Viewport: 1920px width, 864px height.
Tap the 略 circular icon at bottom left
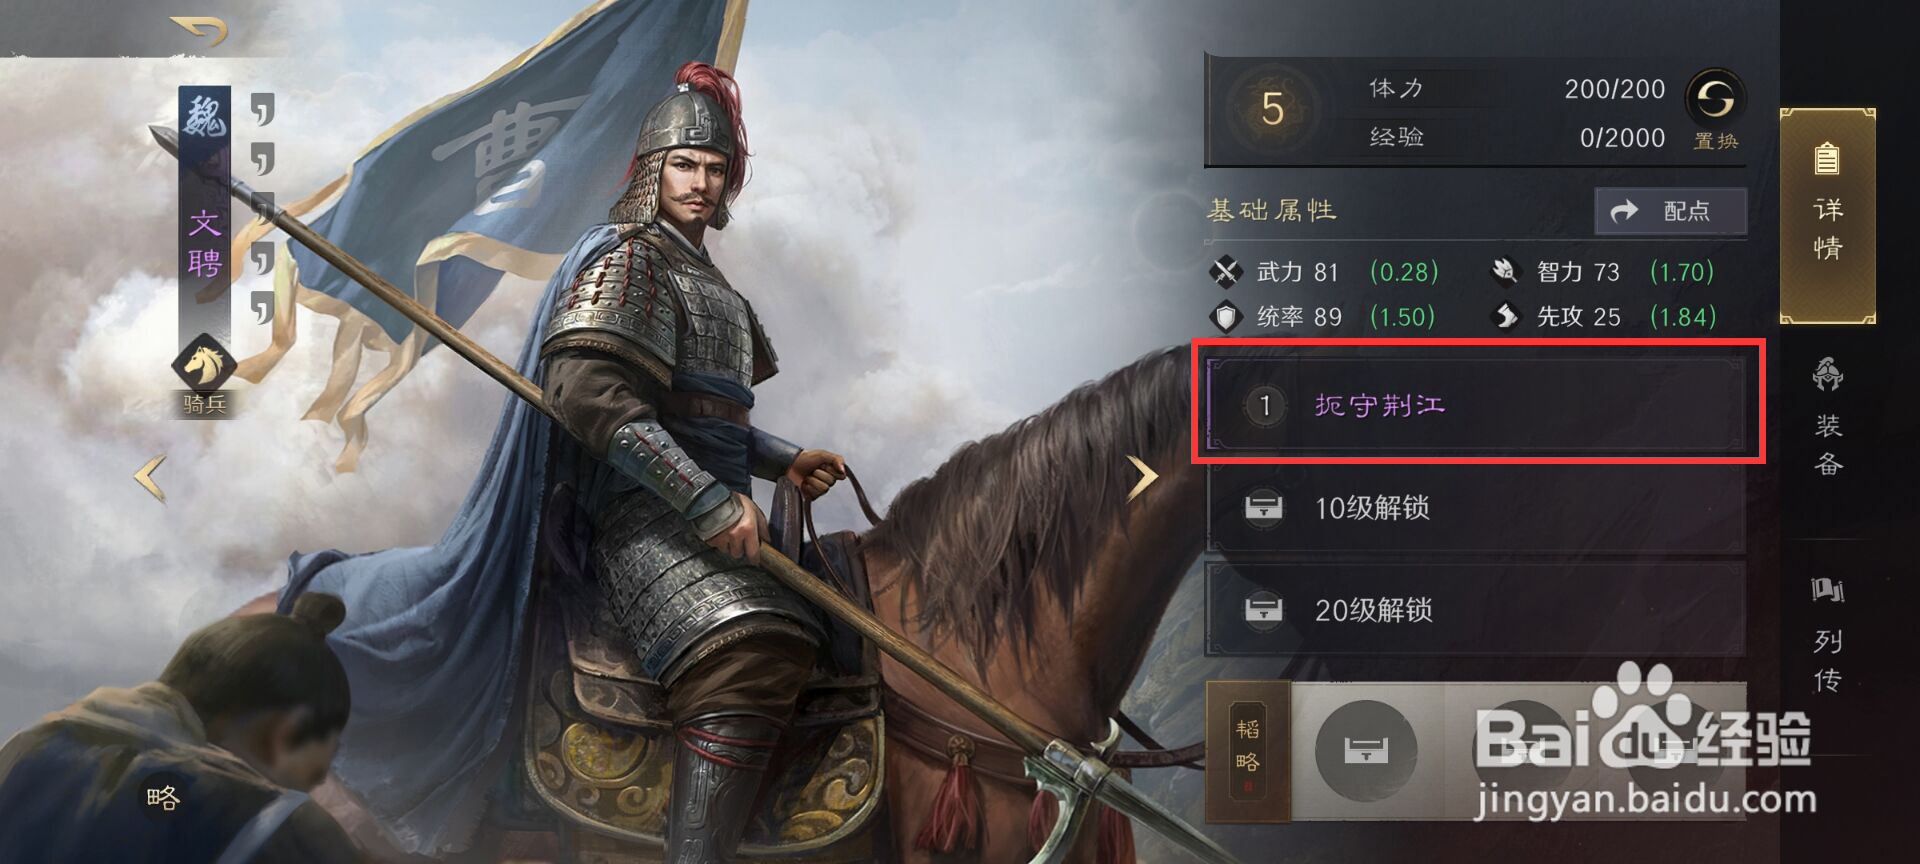click(162, 797)
